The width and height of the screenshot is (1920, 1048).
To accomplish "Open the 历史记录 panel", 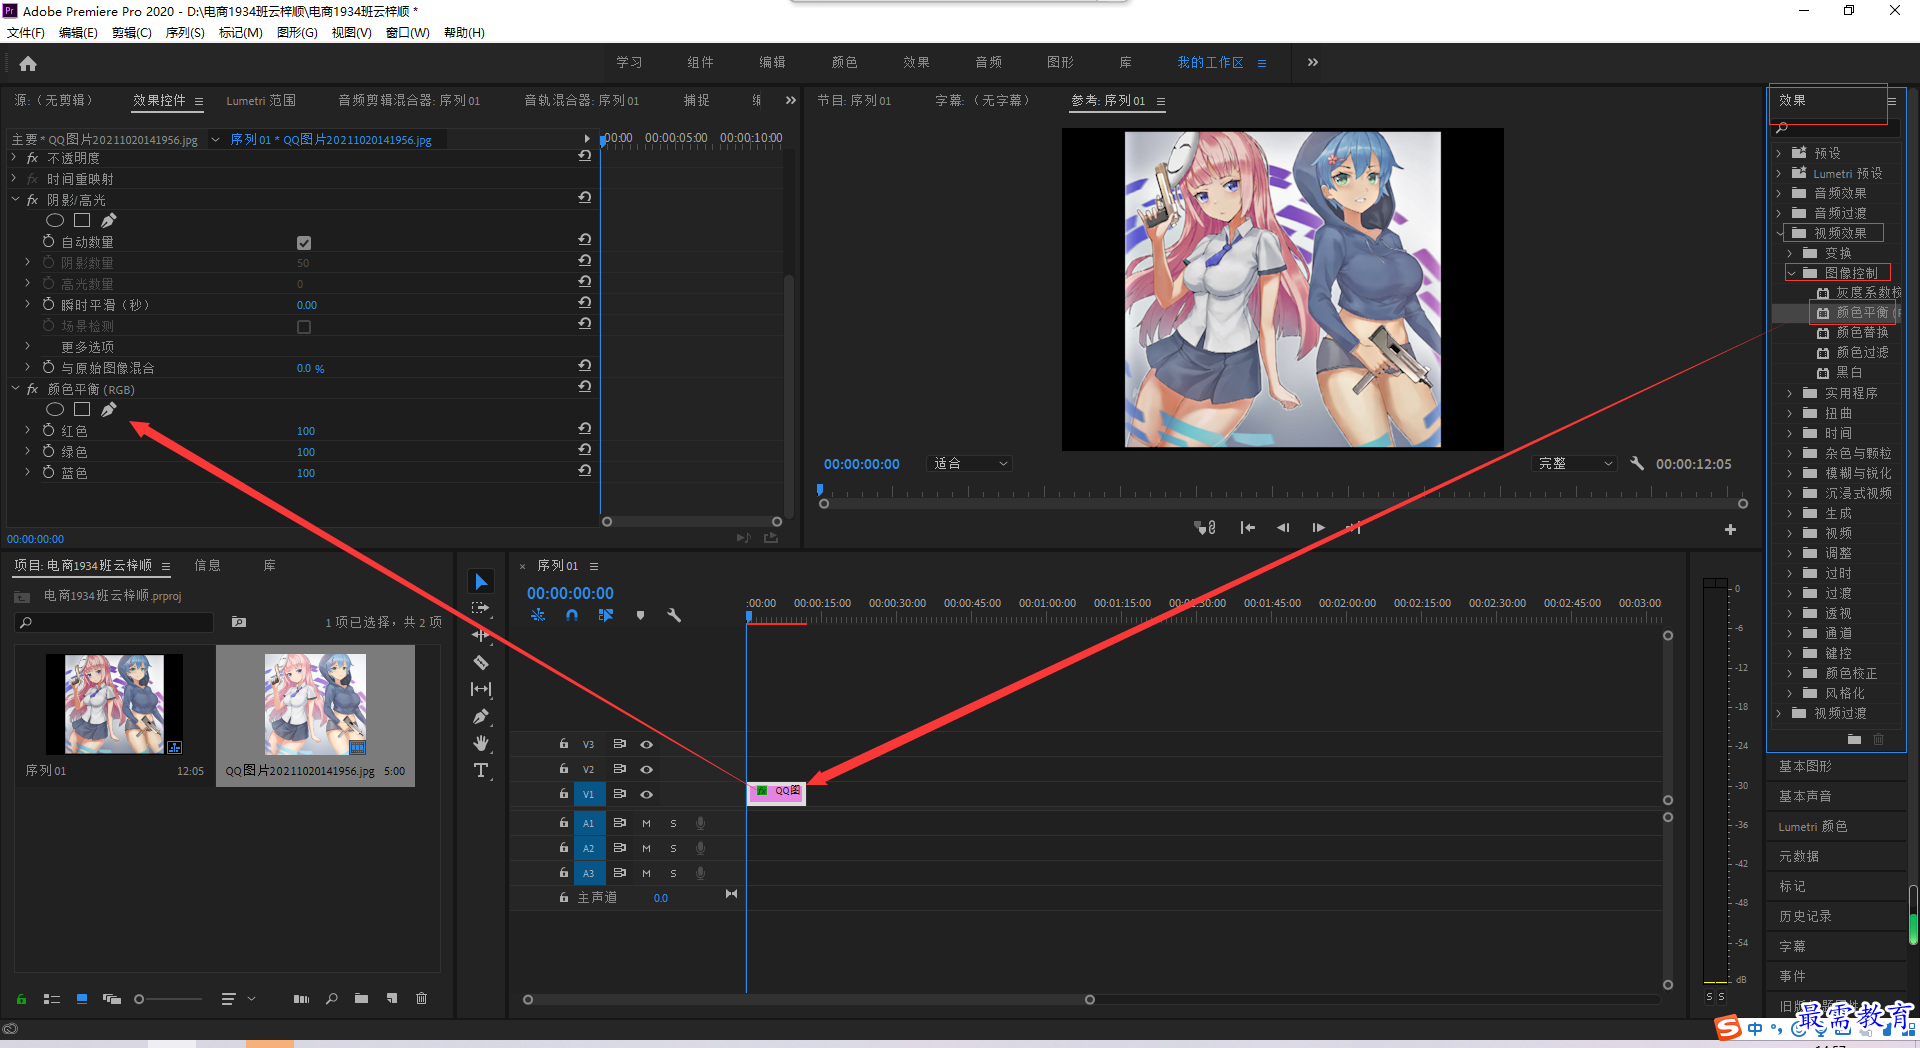I will click(x=1805, y=916).
